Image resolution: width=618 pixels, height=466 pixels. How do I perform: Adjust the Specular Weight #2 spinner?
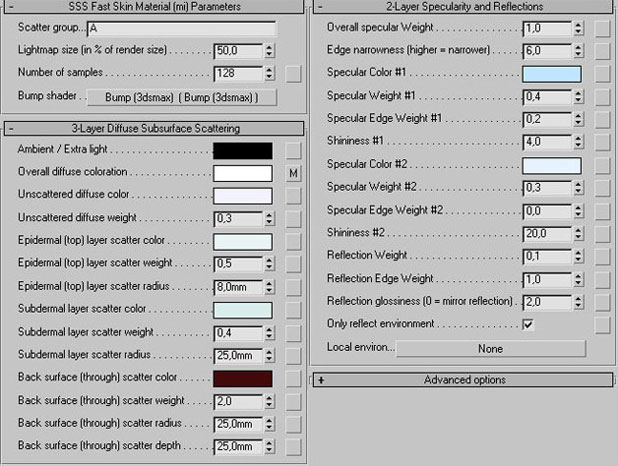tap(578, 188)
